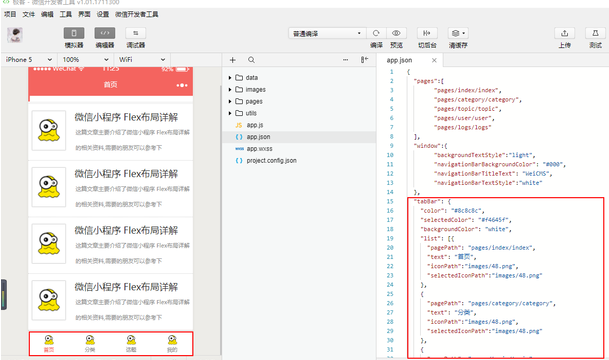This screenshot has height=360, width=609.
Task: Open the 项目 menu
Action: pos(10,14)
